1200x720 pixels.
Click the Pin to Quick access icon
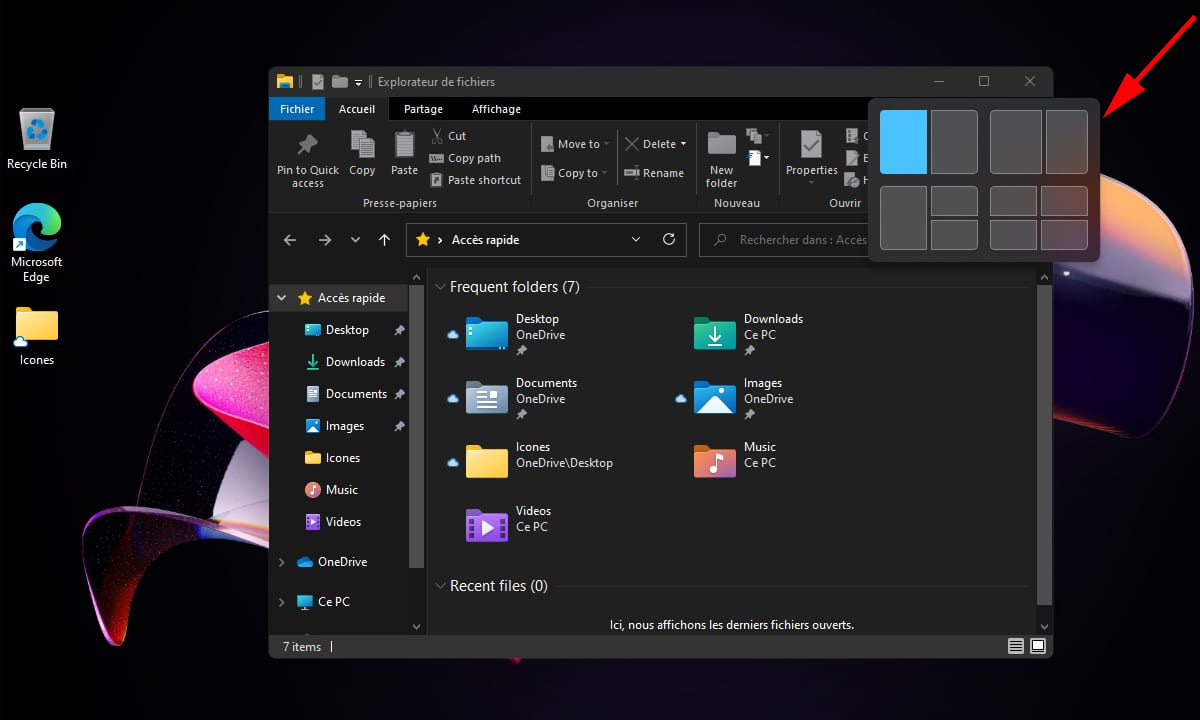pyautogui.click(x=307, y=146)
